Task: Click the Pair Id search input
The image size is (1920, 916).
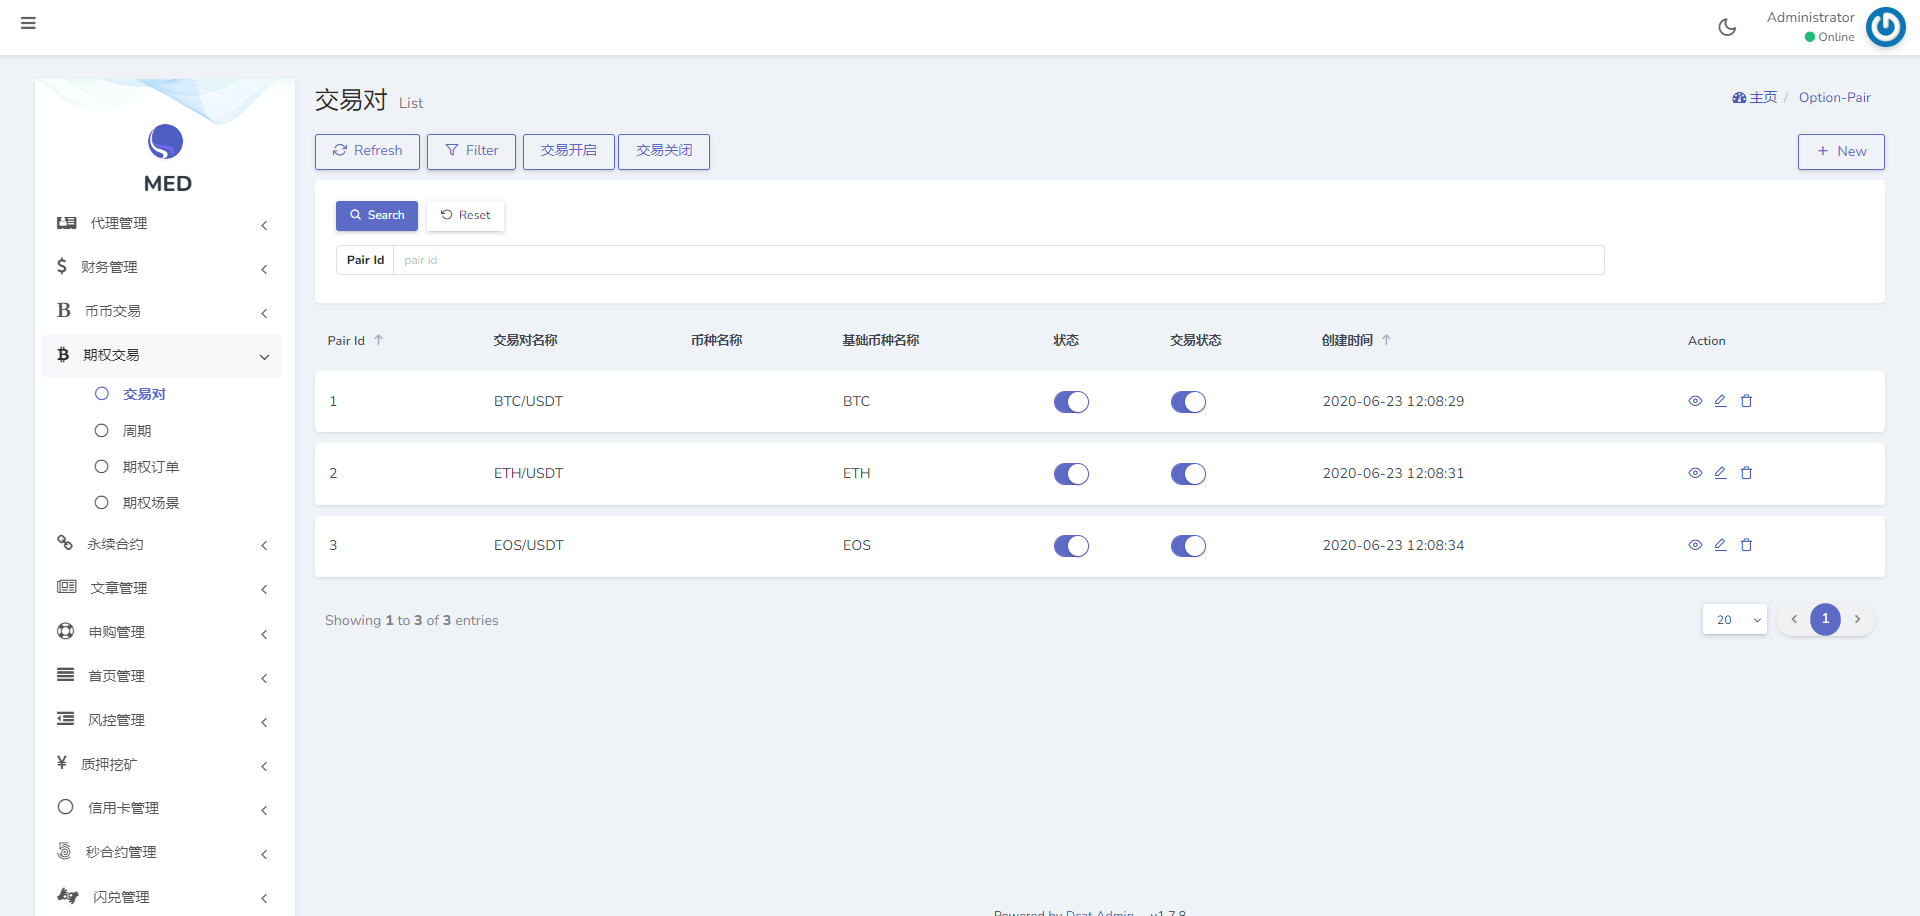Action: [997, 260]
